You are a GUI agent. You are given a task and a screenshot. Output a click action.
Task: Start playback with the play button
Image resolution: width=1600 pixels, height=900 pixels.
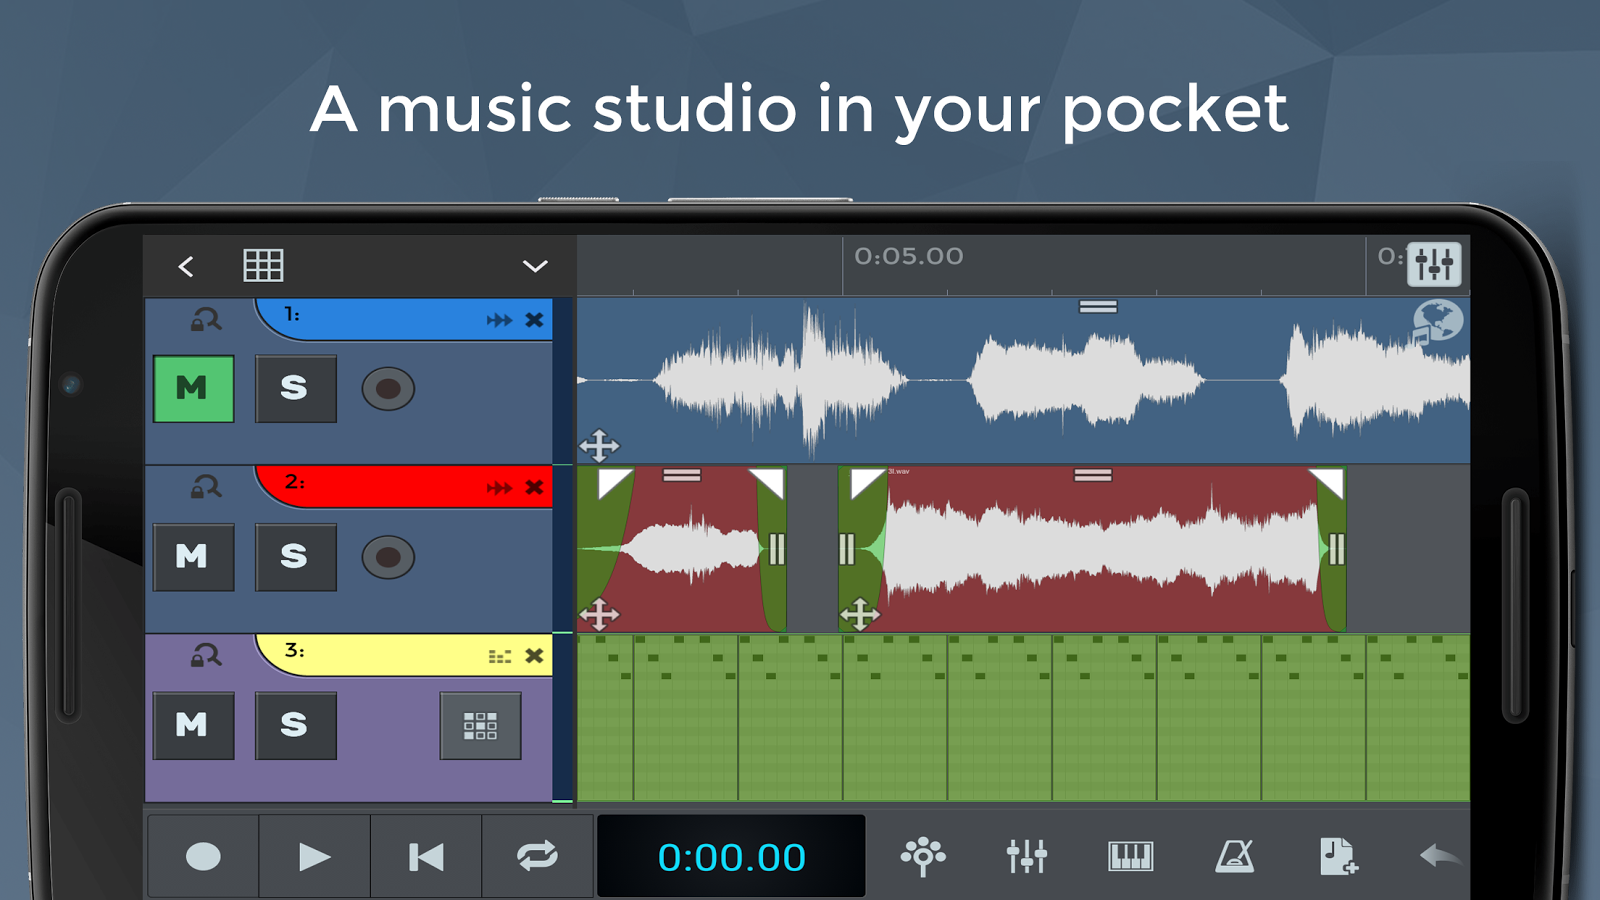(315, 857)
